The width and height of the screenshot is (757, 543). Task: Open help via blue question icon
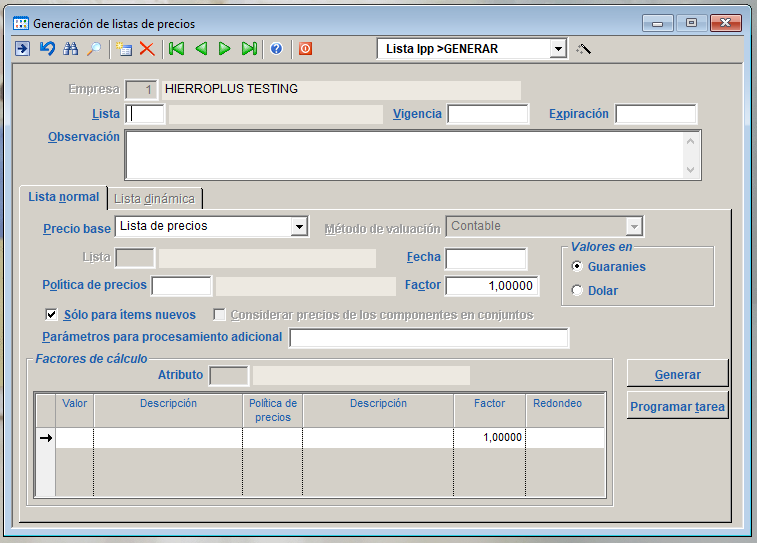coord(276,48)
